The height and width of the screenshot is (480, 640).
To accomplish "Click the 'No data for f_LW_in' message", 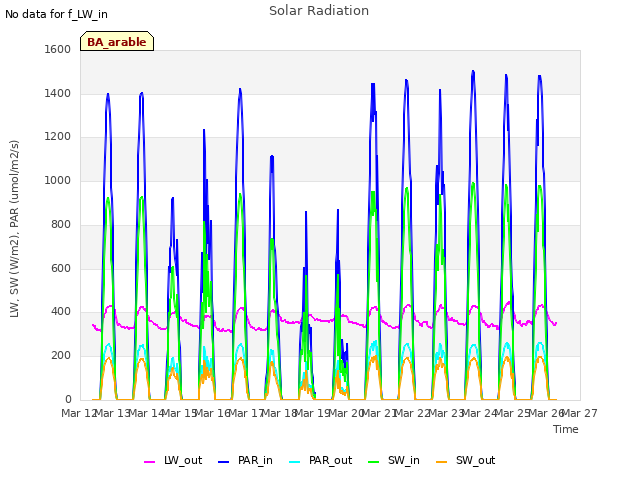I will point(56,14).
